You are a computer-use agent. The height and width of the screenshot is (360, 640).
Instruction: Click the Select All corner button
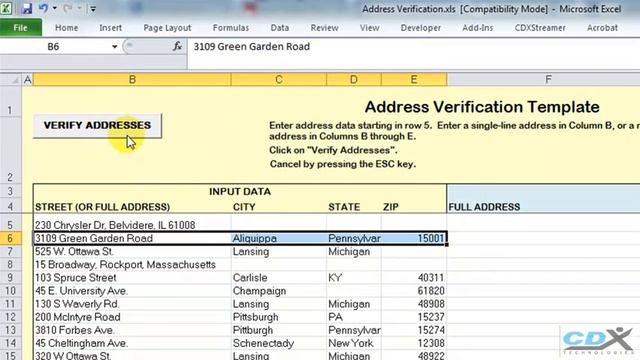pyautogui.click(x=11, y=79)
